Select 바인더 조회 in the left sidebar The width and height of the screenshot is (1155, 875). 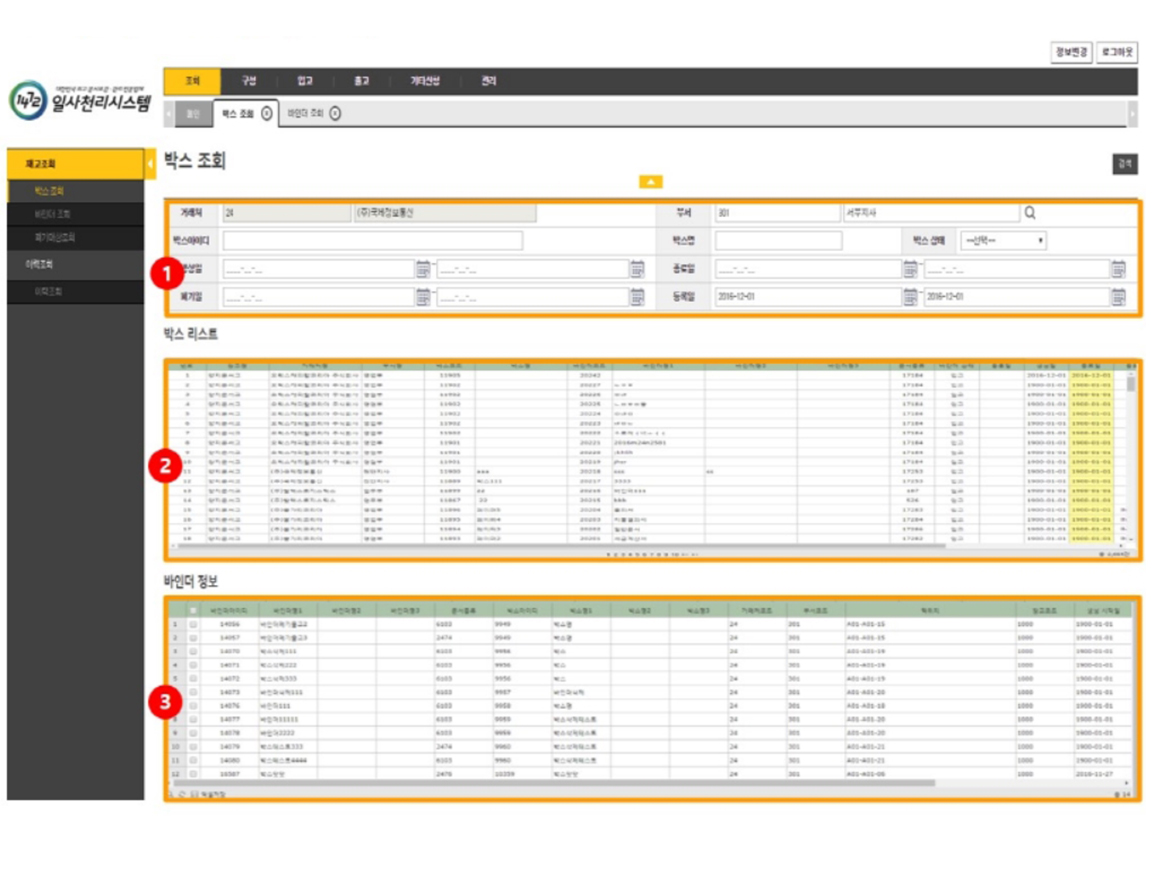point(75,214)
